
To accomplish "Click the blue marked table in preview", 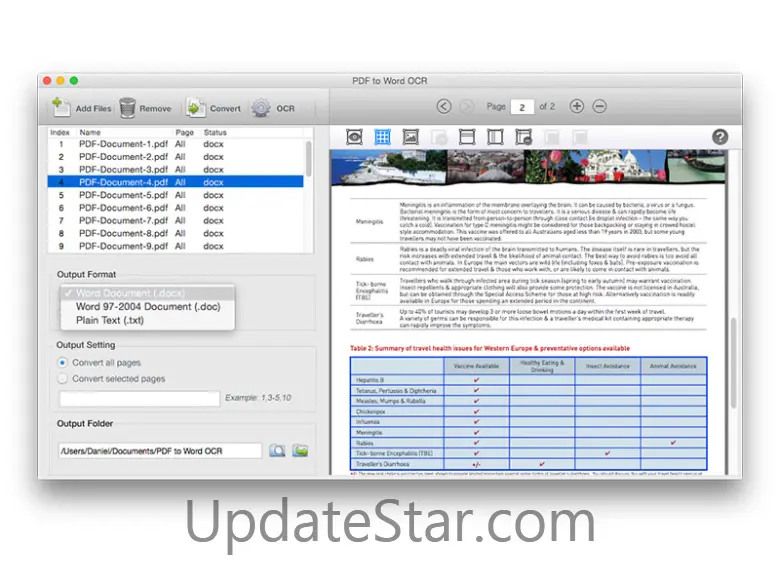I will [528, 413].
